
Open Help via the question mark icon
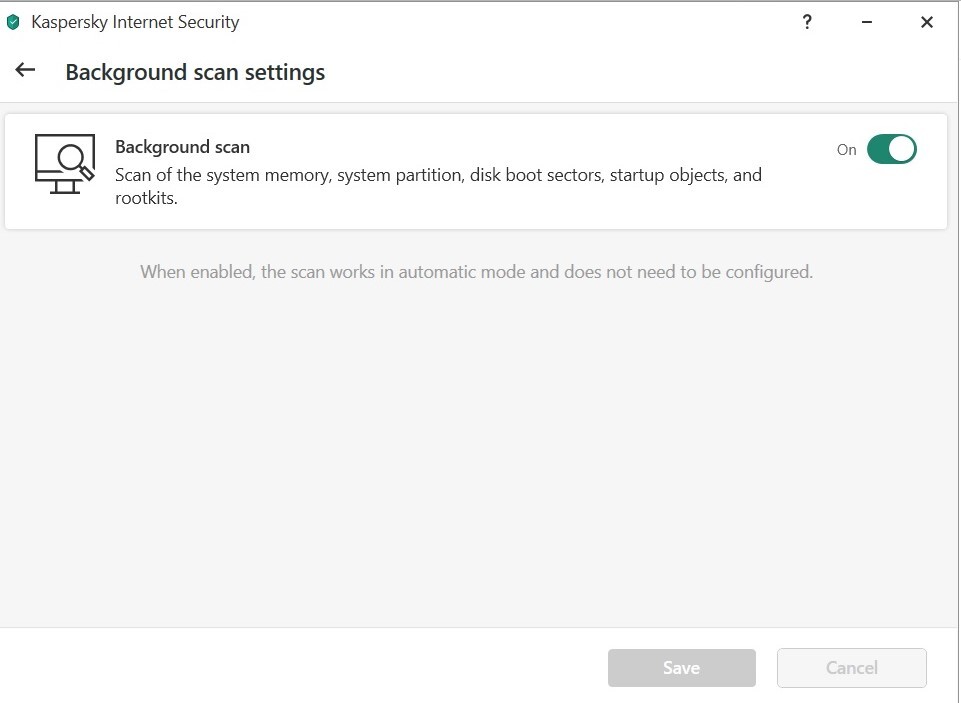click(x=807, y=22)
